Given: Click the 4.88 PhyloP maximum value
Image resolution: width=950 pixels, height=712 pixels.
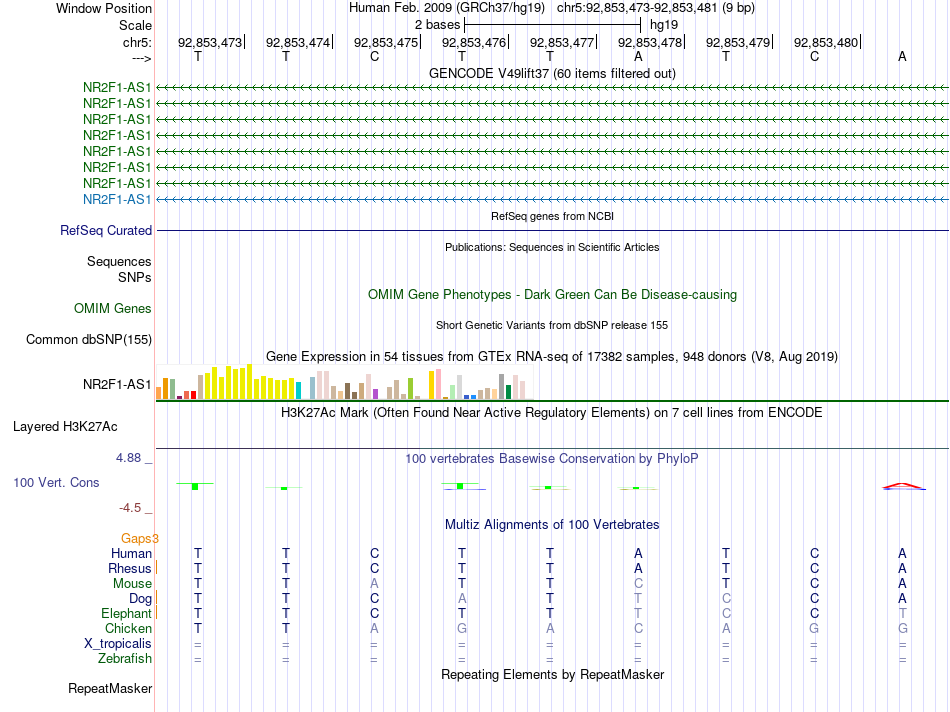Looking at the screenshot, I should tap(128, 458).
